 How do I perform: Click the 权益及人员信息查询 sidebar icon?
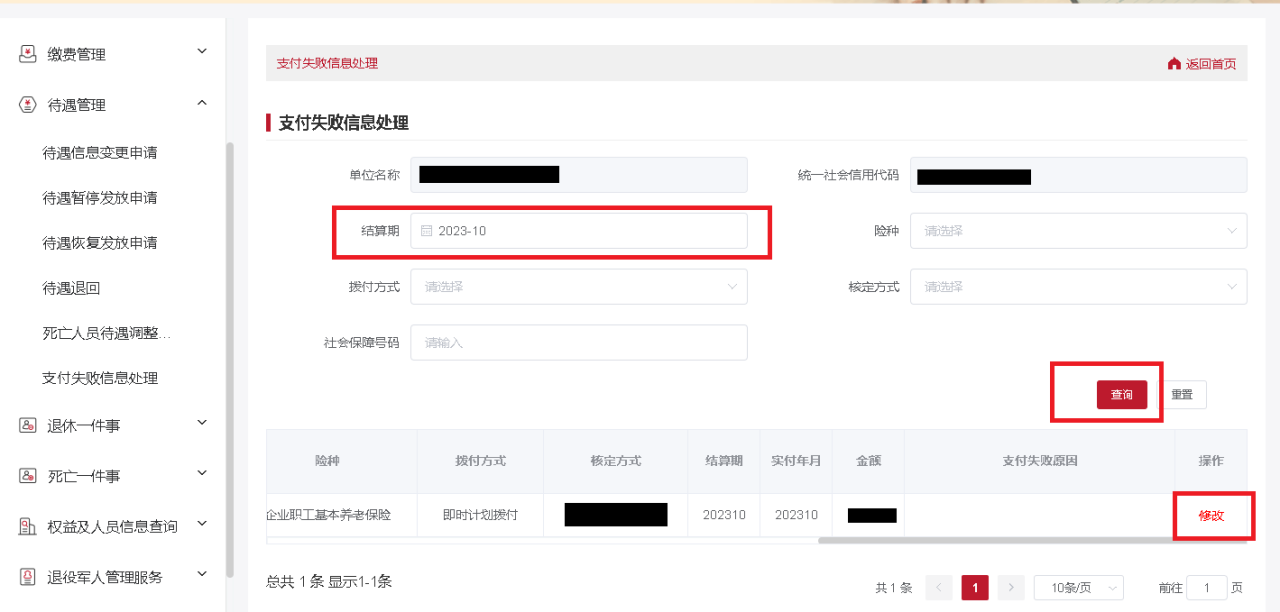[28, 526]
